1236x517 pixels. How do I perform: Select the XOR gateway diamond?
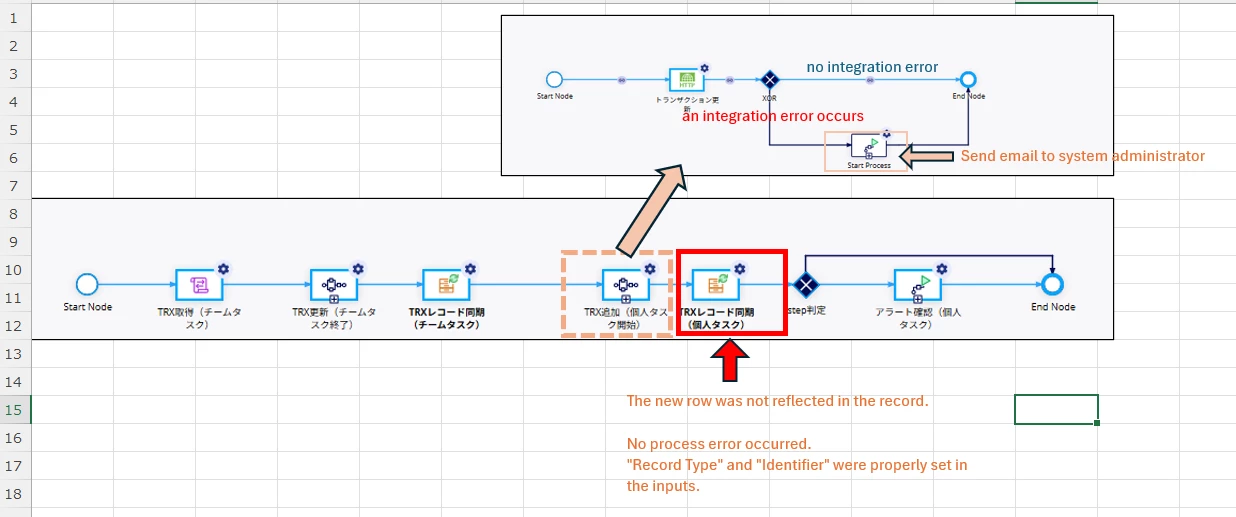click(x=769, y=80)
